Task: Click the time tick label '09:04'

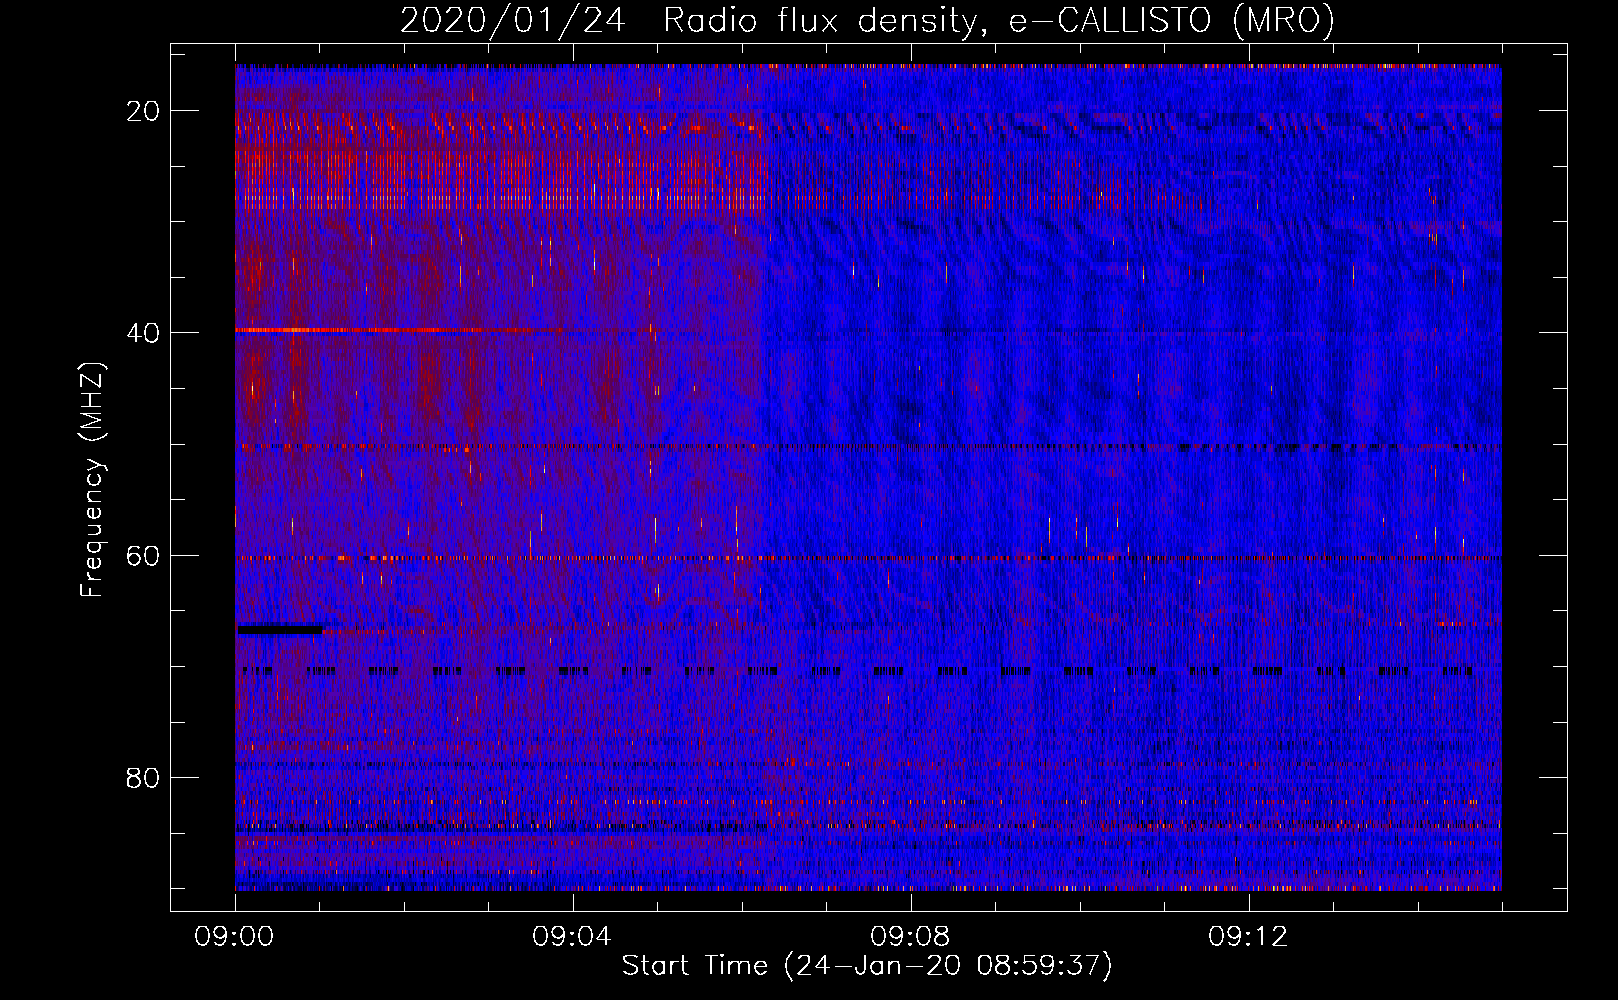Action: (572, 937)
